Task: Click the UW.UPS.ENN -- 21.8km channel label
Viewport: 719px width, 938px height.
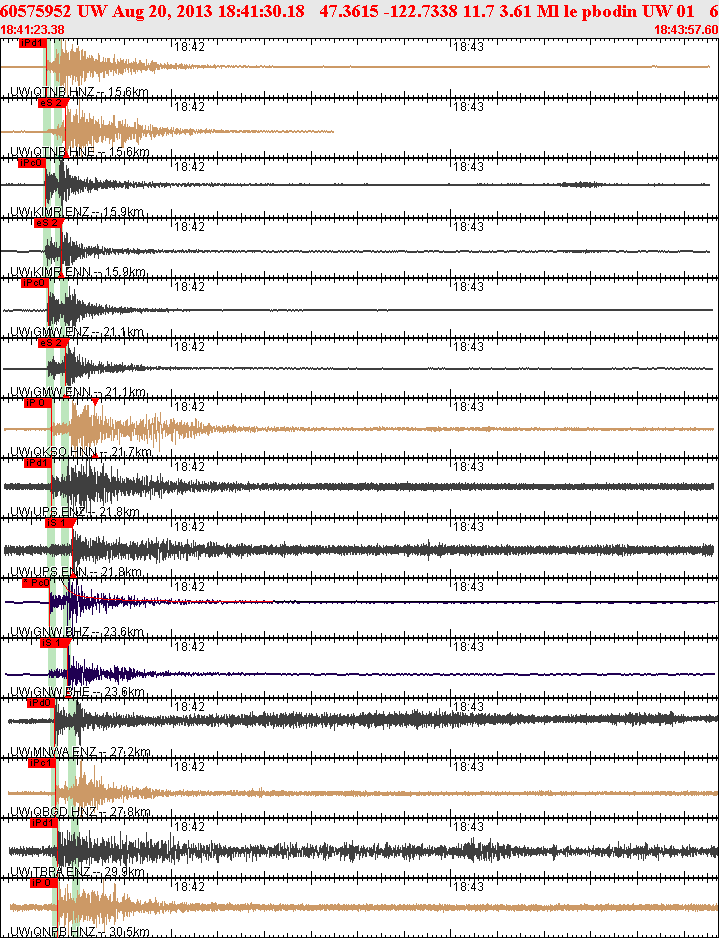Action: point(76,572)
